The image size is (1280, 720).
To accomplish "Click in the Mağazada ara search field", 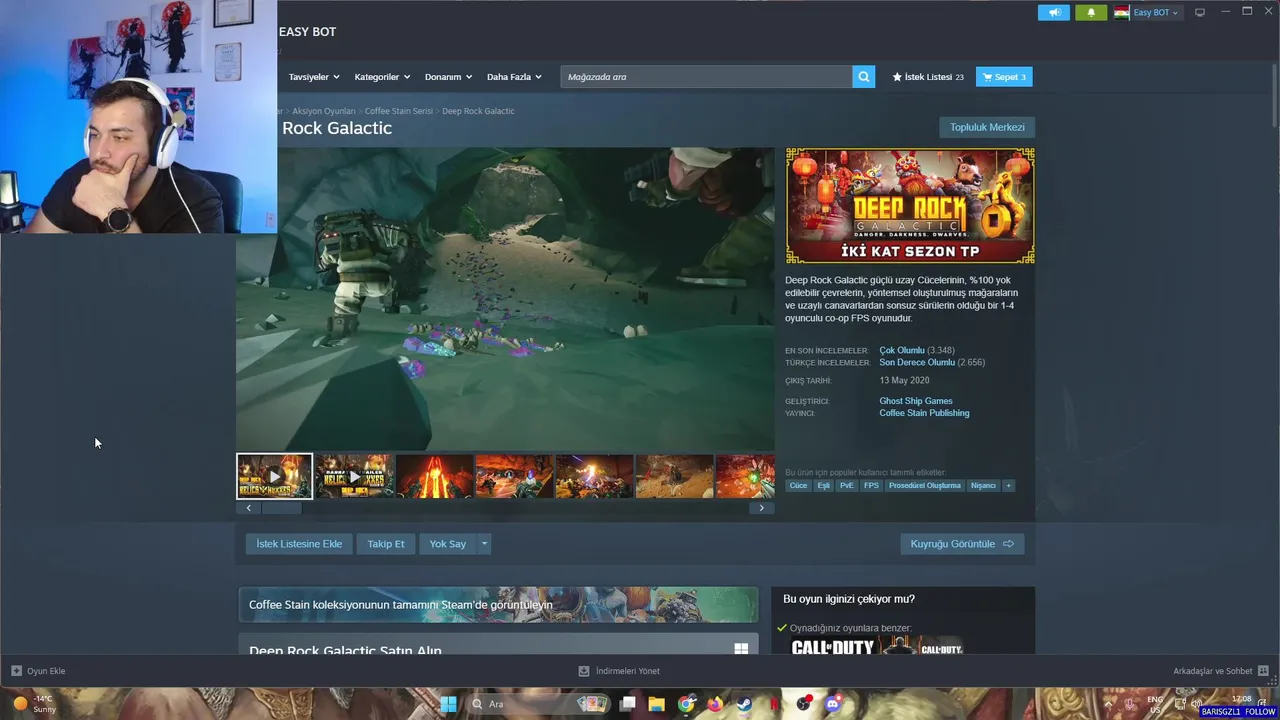I will click(x=706, y=77).
